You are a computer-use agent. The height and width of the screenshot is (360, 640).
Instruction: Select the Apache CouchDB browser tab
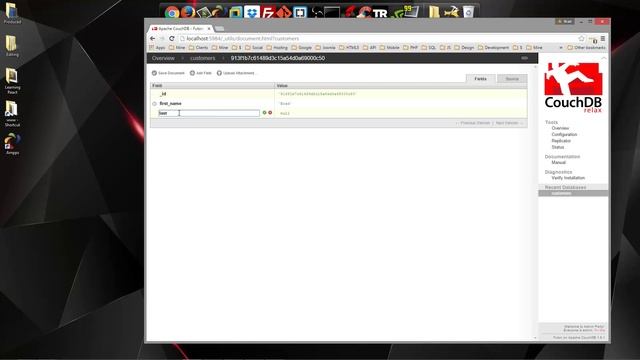180,29
